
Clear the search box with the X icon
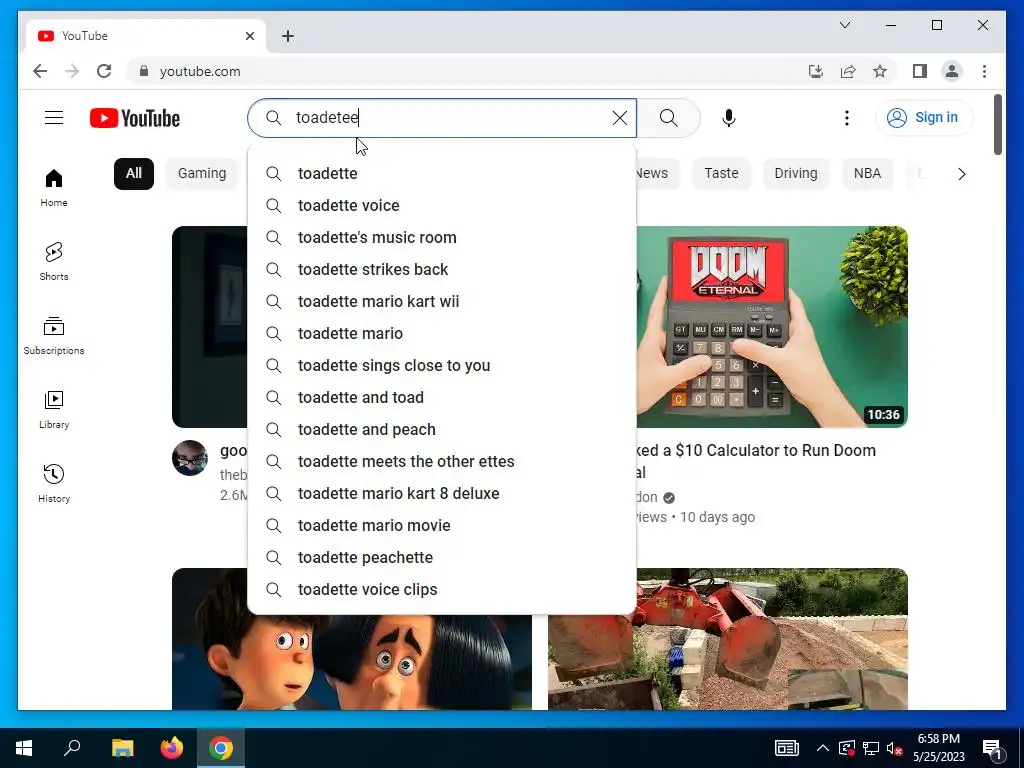click(620, 118)
